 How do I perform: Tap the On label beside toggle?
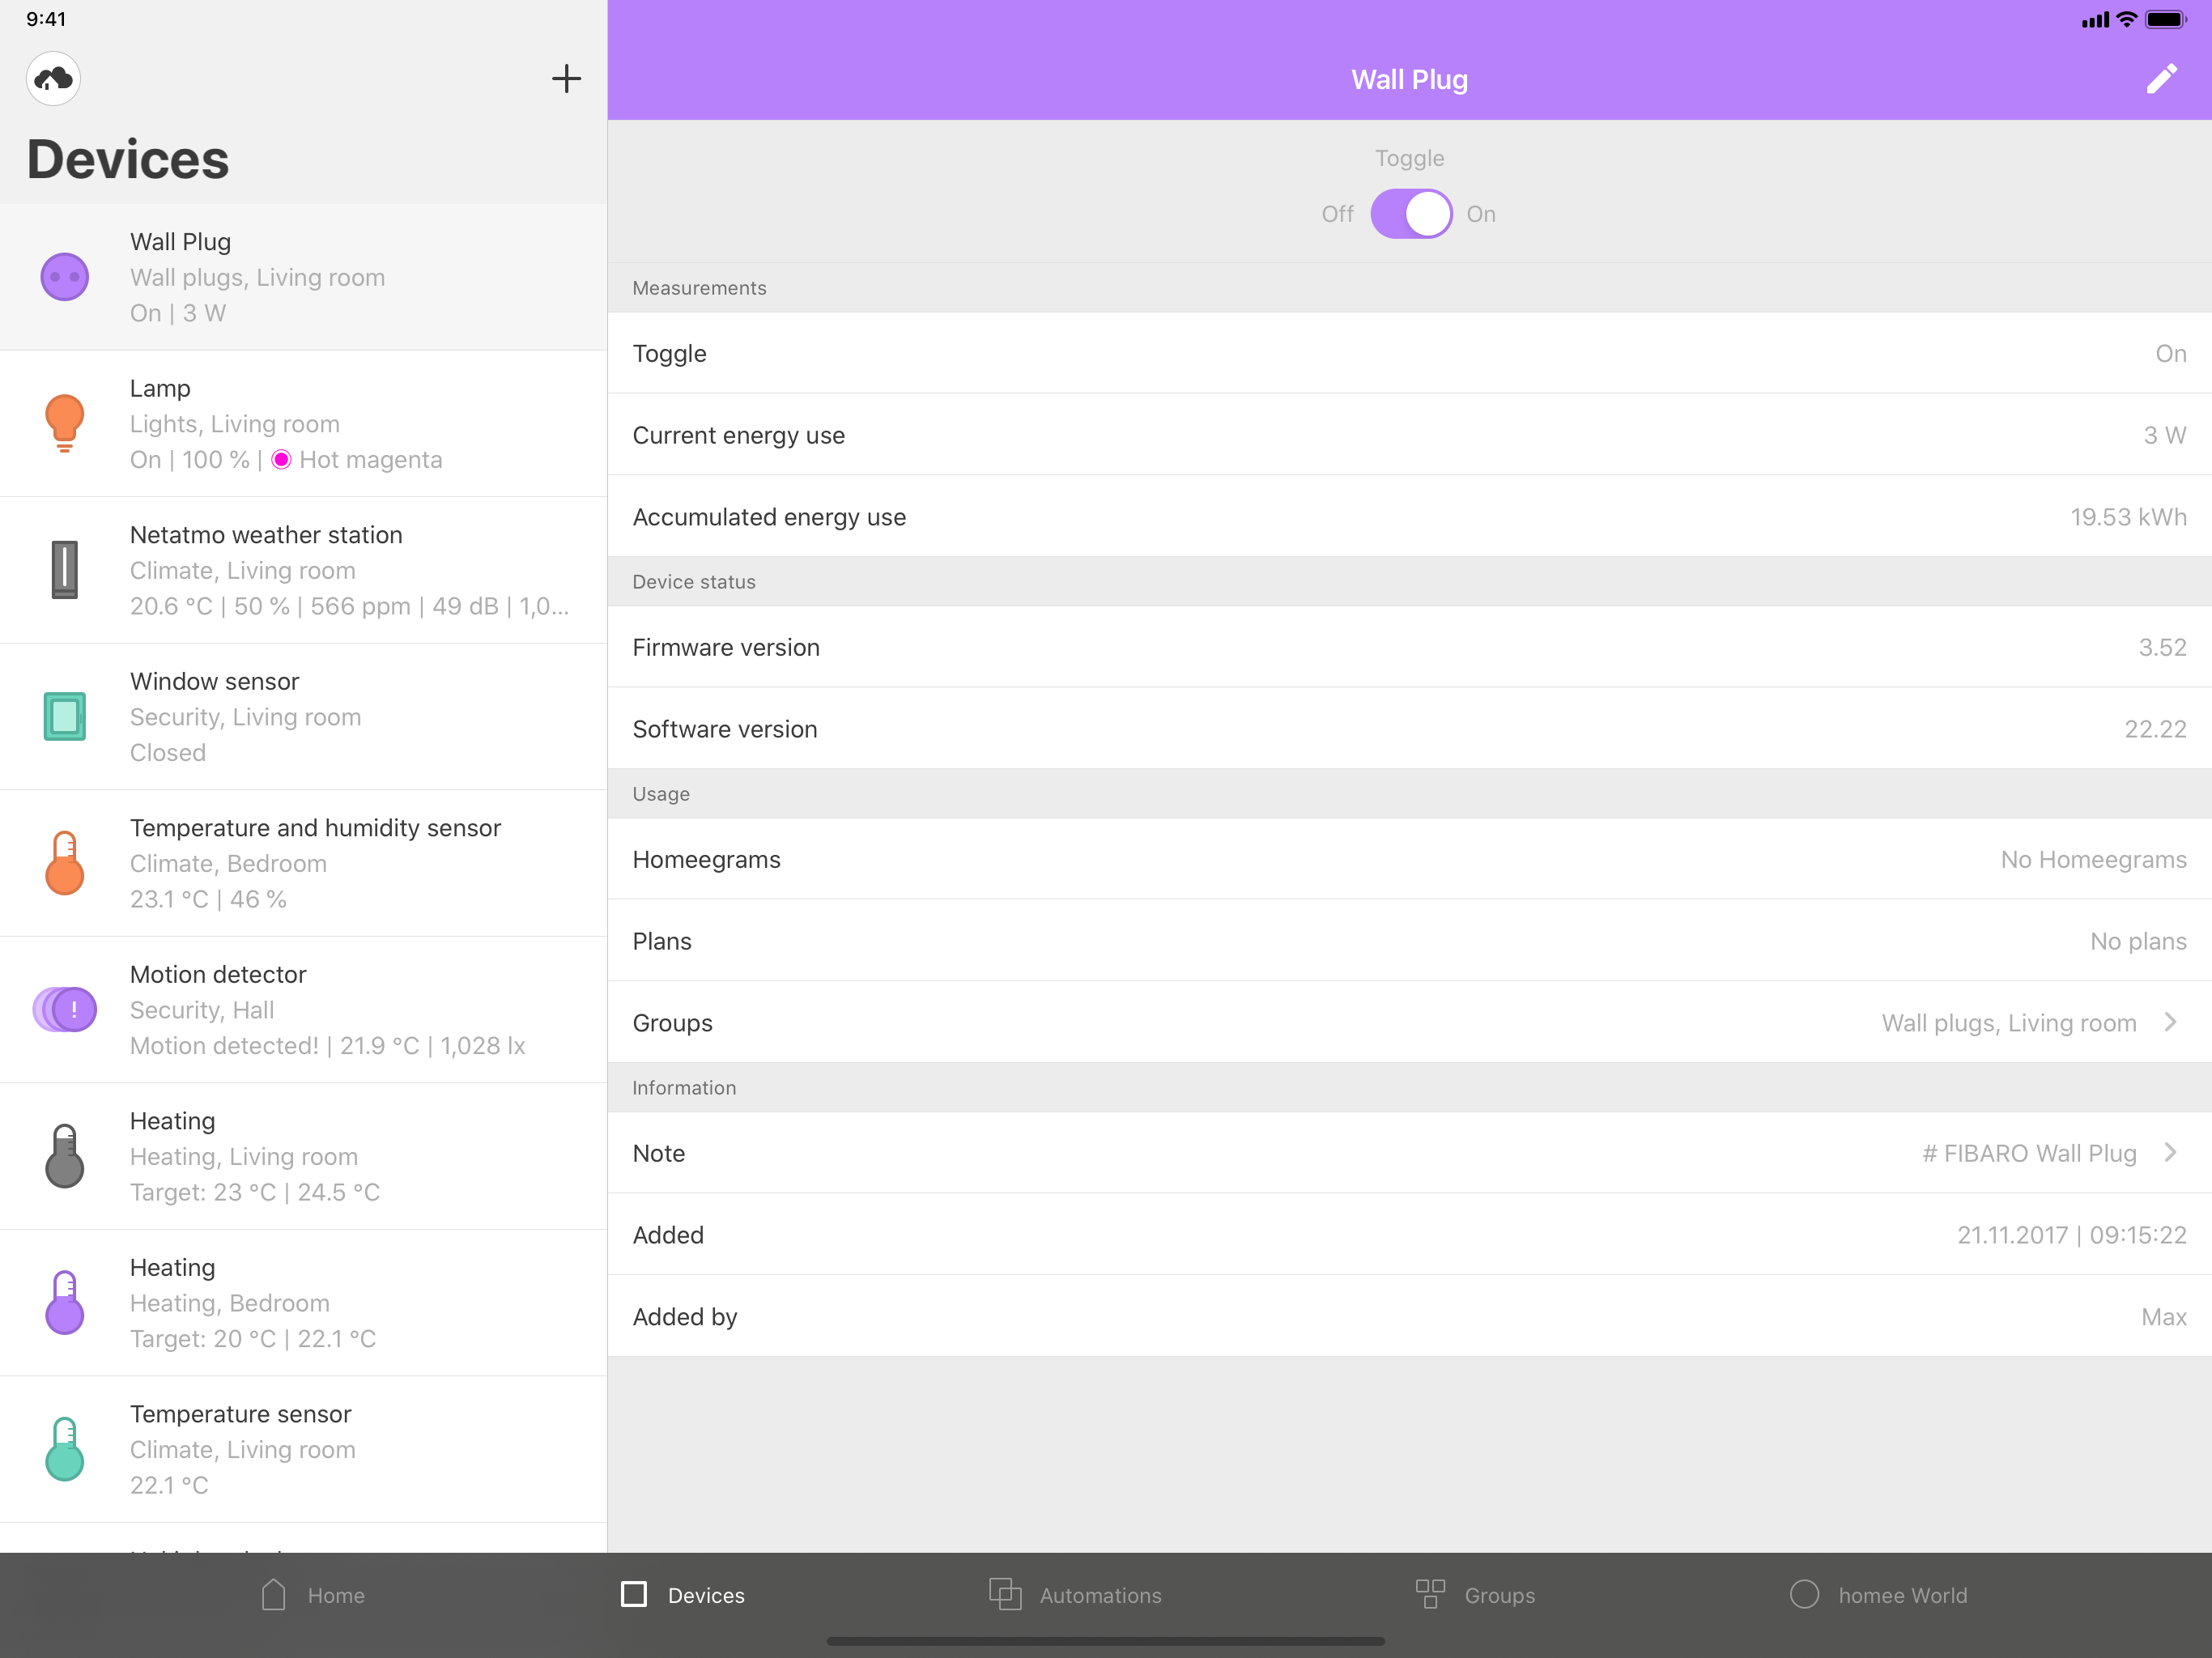point(1481,214)
